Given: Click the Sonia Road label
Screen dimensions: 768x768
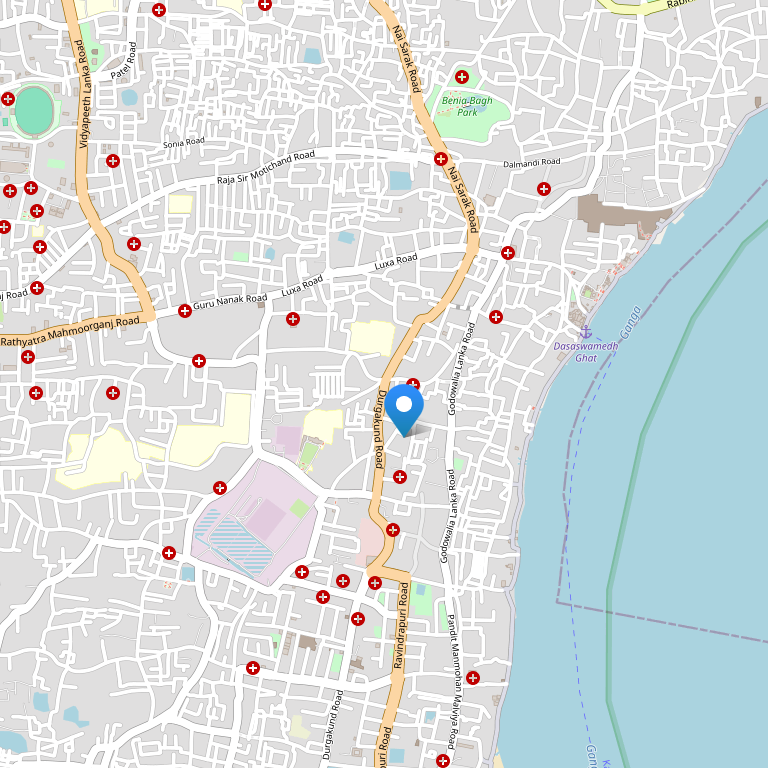Looking at the screenshot, I should tap(183, 142).
